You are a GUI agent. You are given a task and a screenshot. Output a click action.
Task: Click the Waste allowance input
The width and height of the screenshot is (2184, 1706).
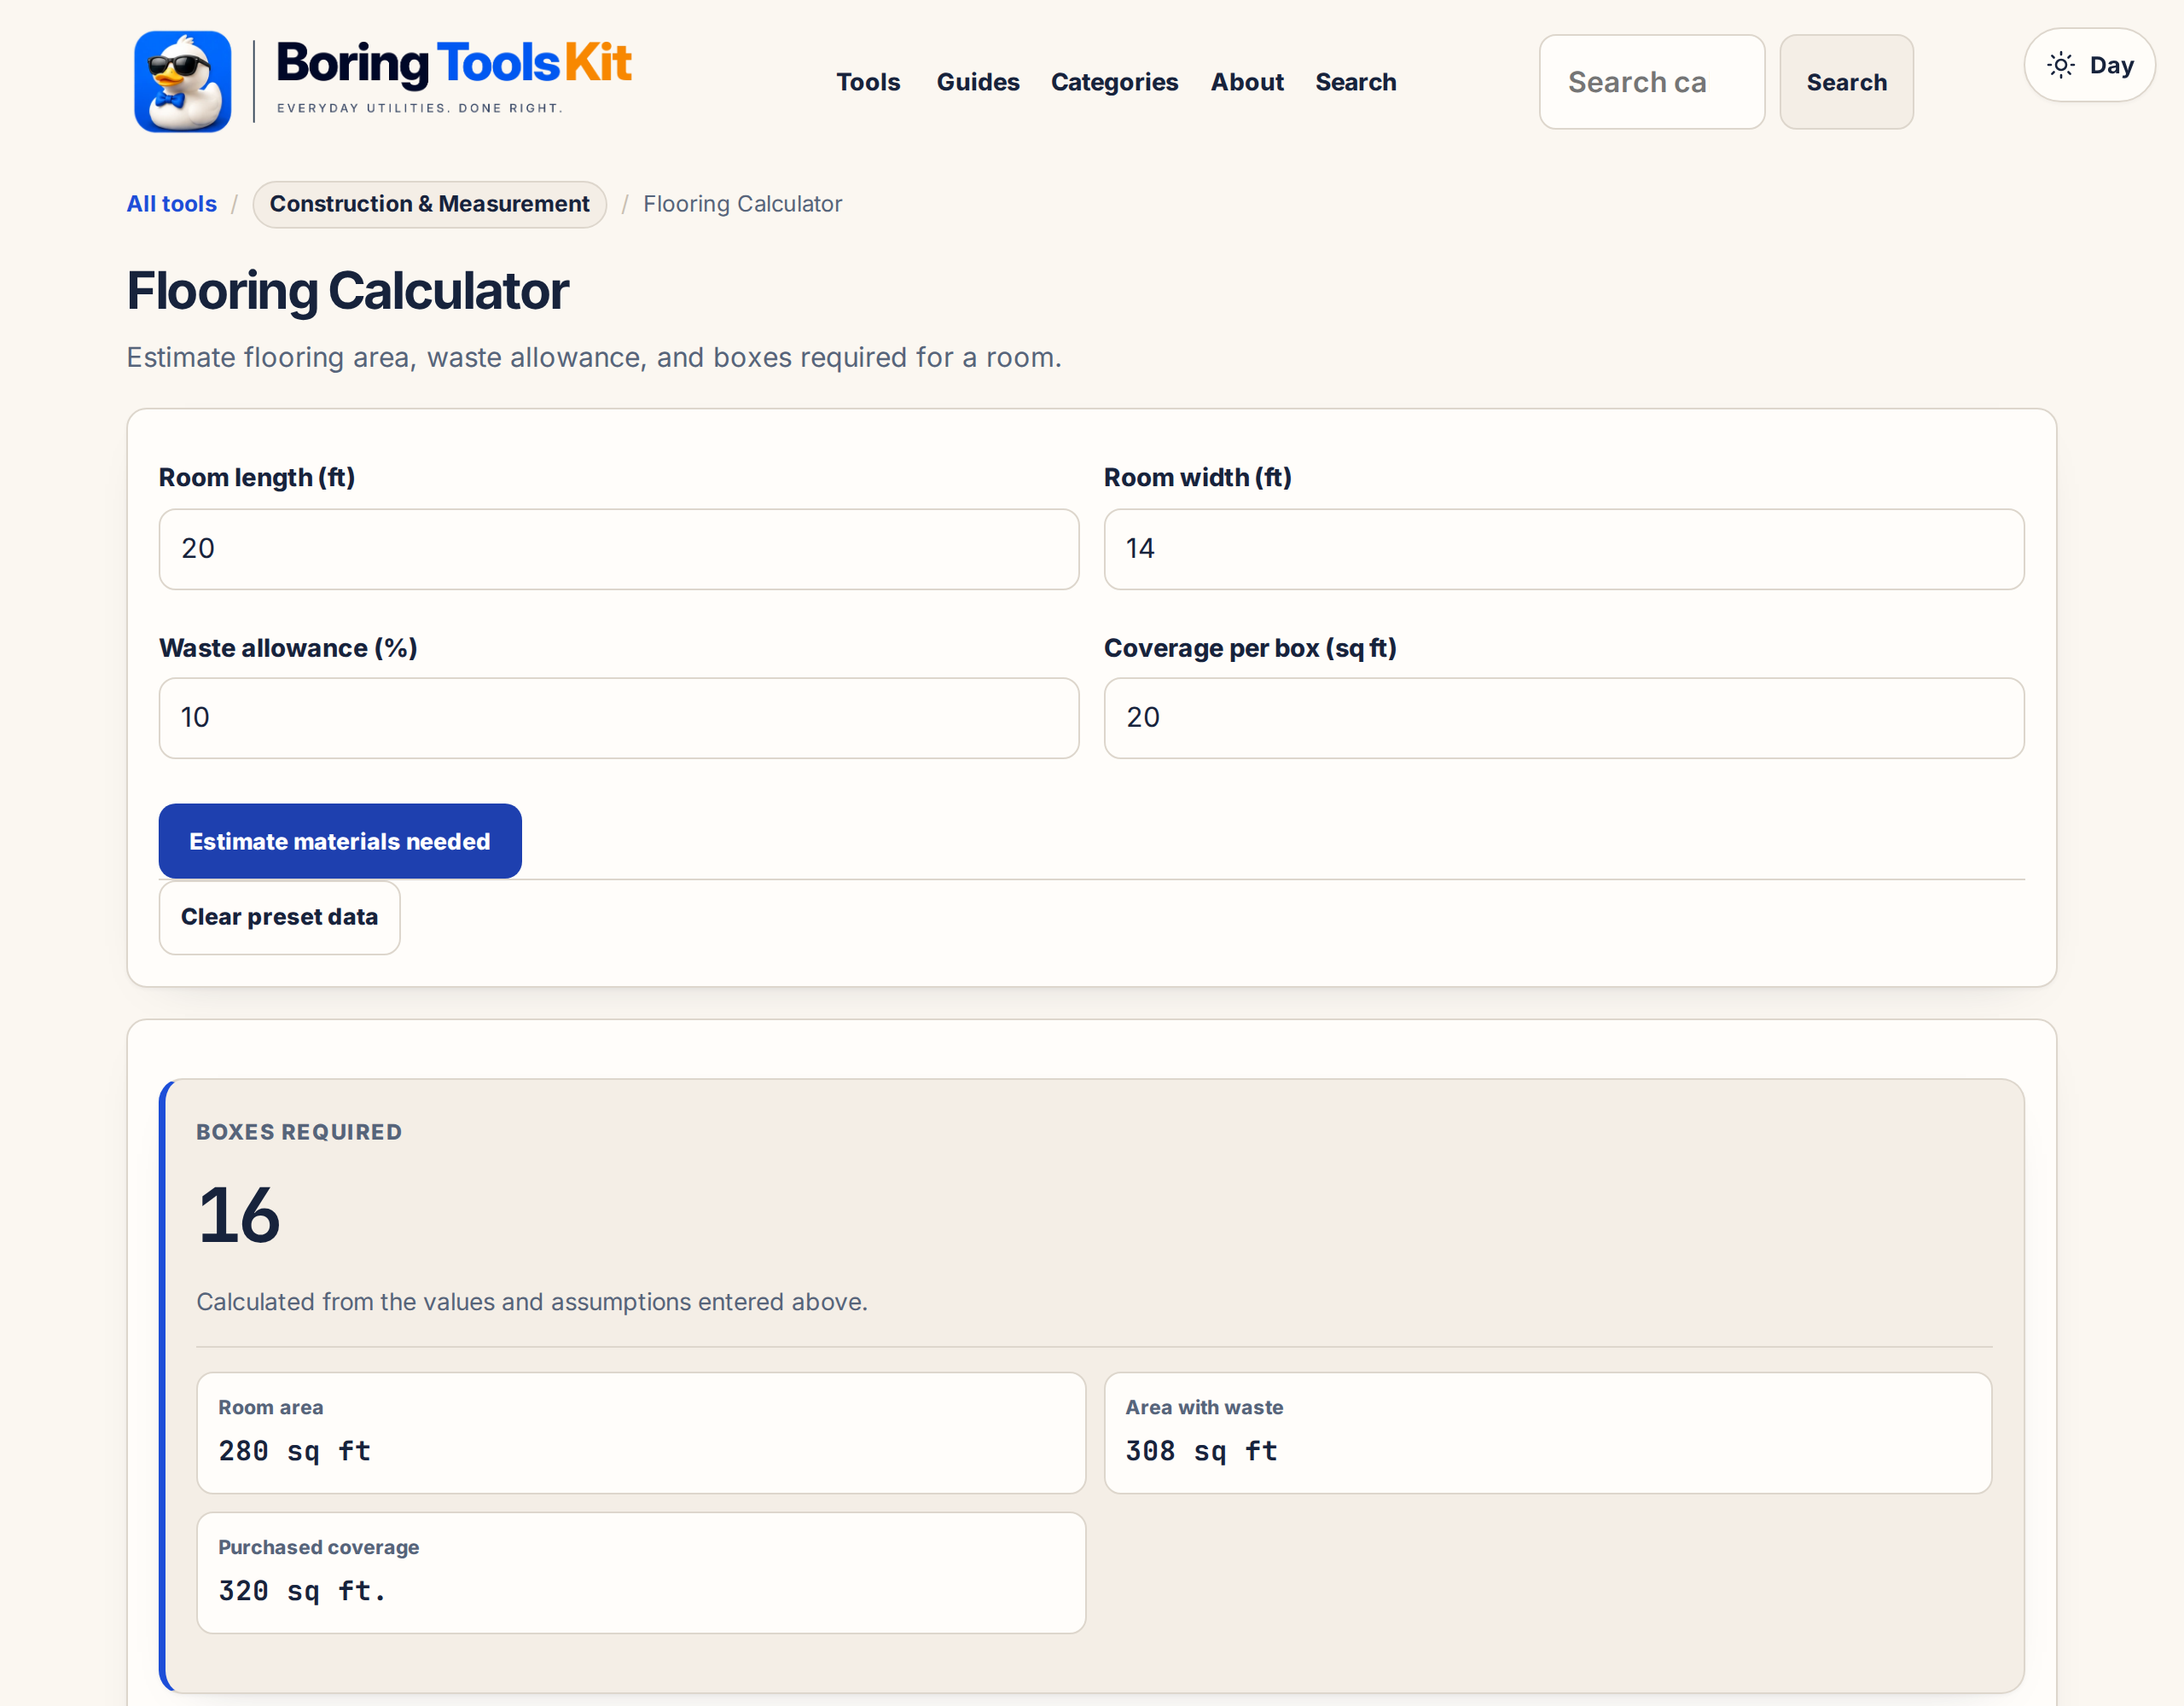point(619,718)
